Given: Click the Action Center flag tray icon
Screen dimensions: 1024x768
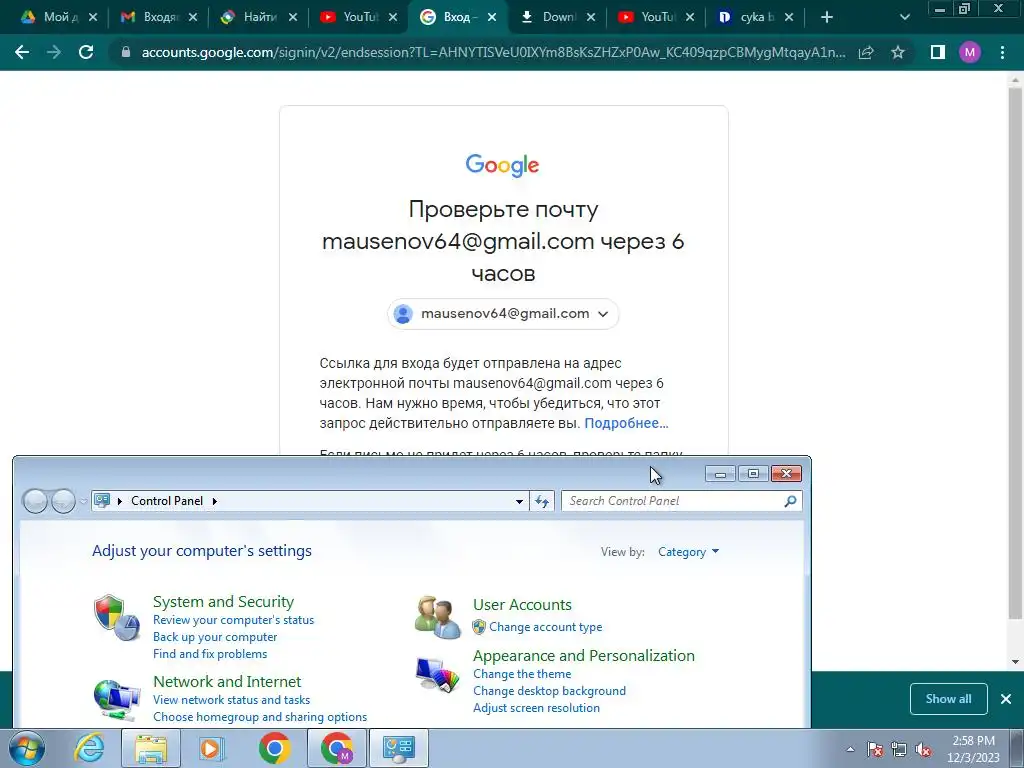Looking at the screenshot, I should pos(875,750).
